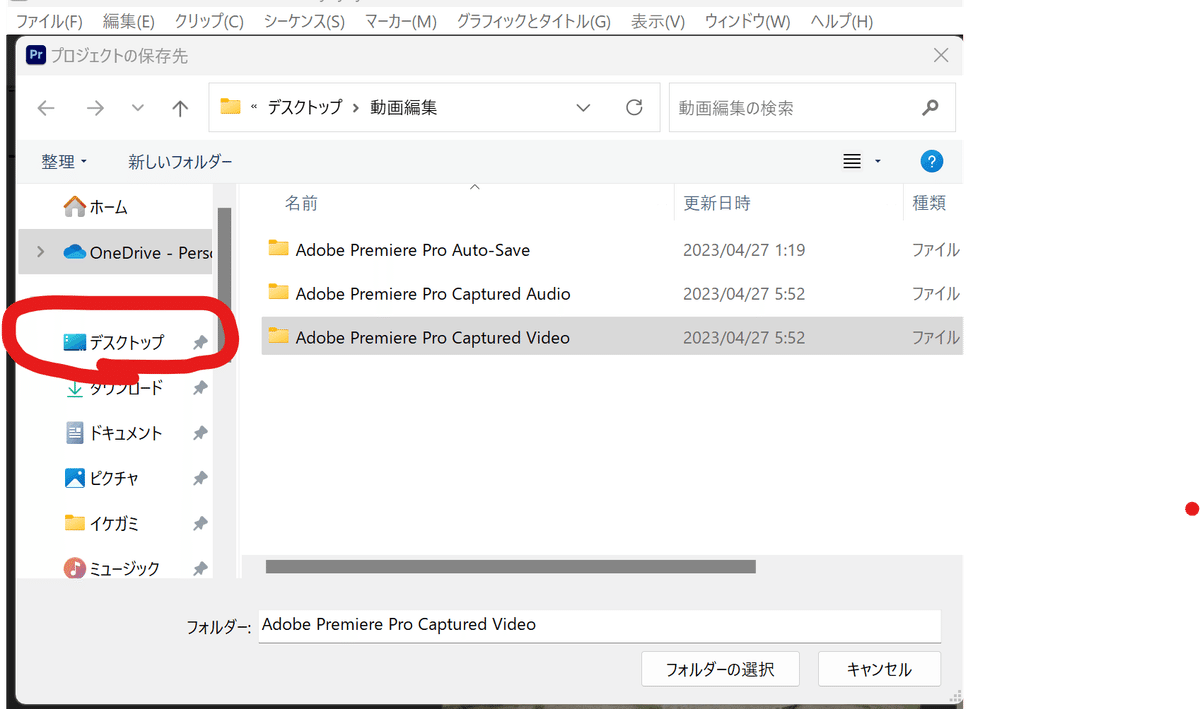Click the Up directory arrow icon
Image resolution: width=1200 pixels, height=709 pixels.
(x=180, y=109)
